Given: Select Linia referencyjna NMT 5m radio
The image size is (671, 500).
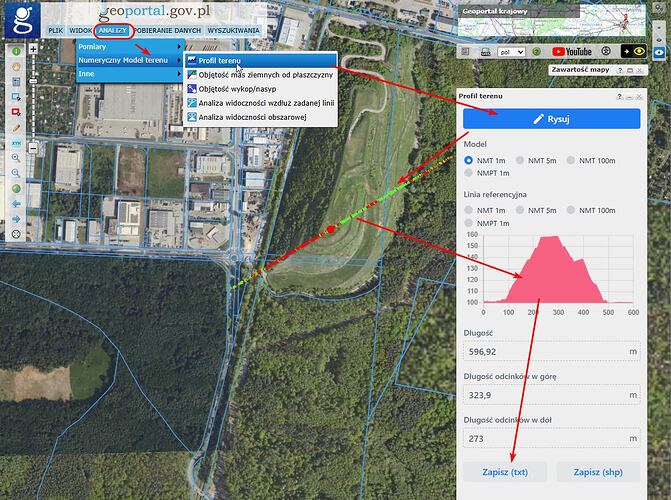Looking at the screenshot, I should click(520, 210).
